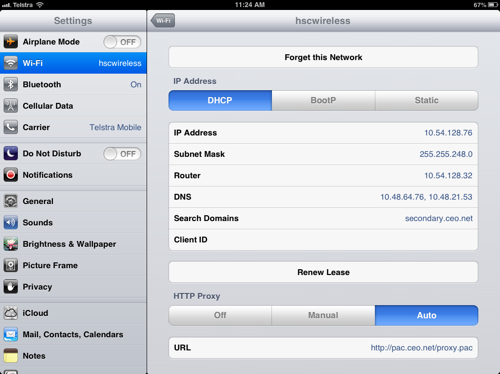Open Cellular Data settings
Image resolution: width=500 pixels, height=374 pixels.
[x=73, y=106]
